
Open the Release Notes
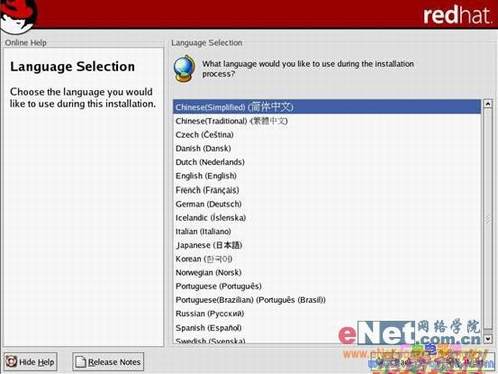pos(108,362)
